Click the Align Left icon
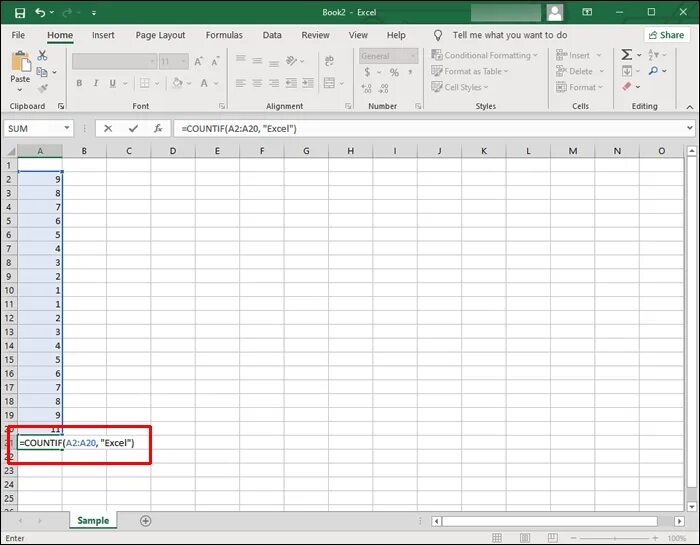The height and width of the screenshot is (545, 700). point(241,83)
